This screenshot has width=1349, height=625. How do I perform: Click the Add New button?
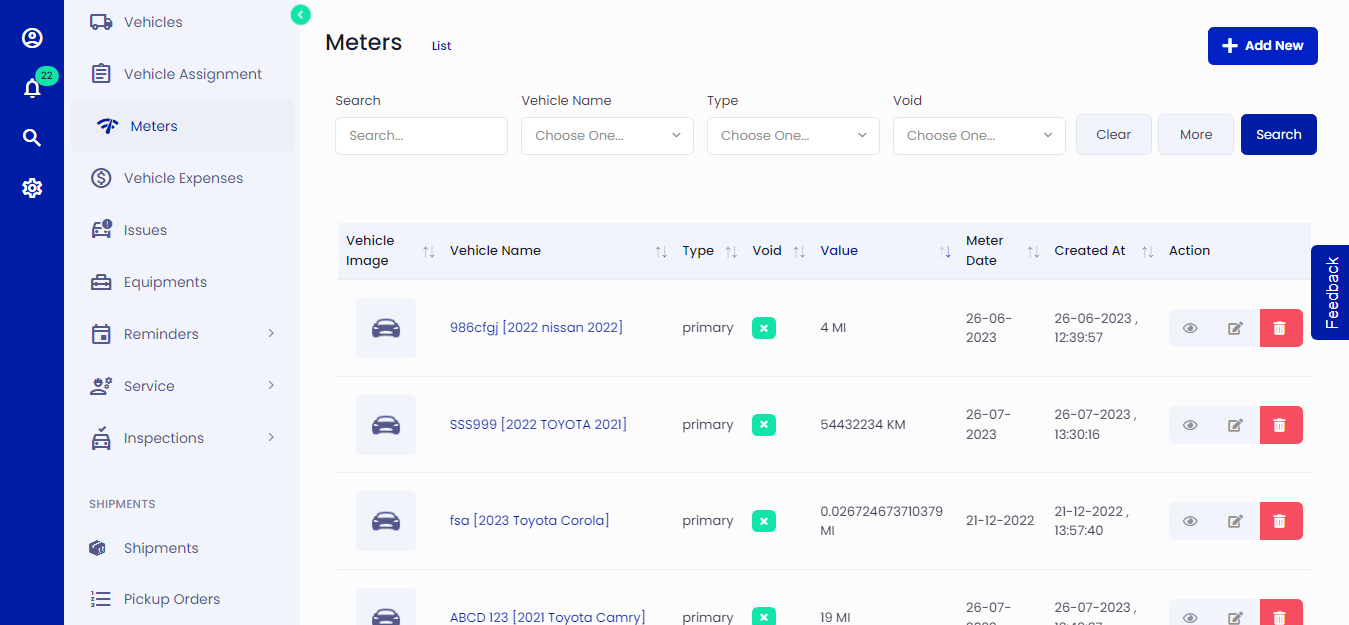point(1262,45)
